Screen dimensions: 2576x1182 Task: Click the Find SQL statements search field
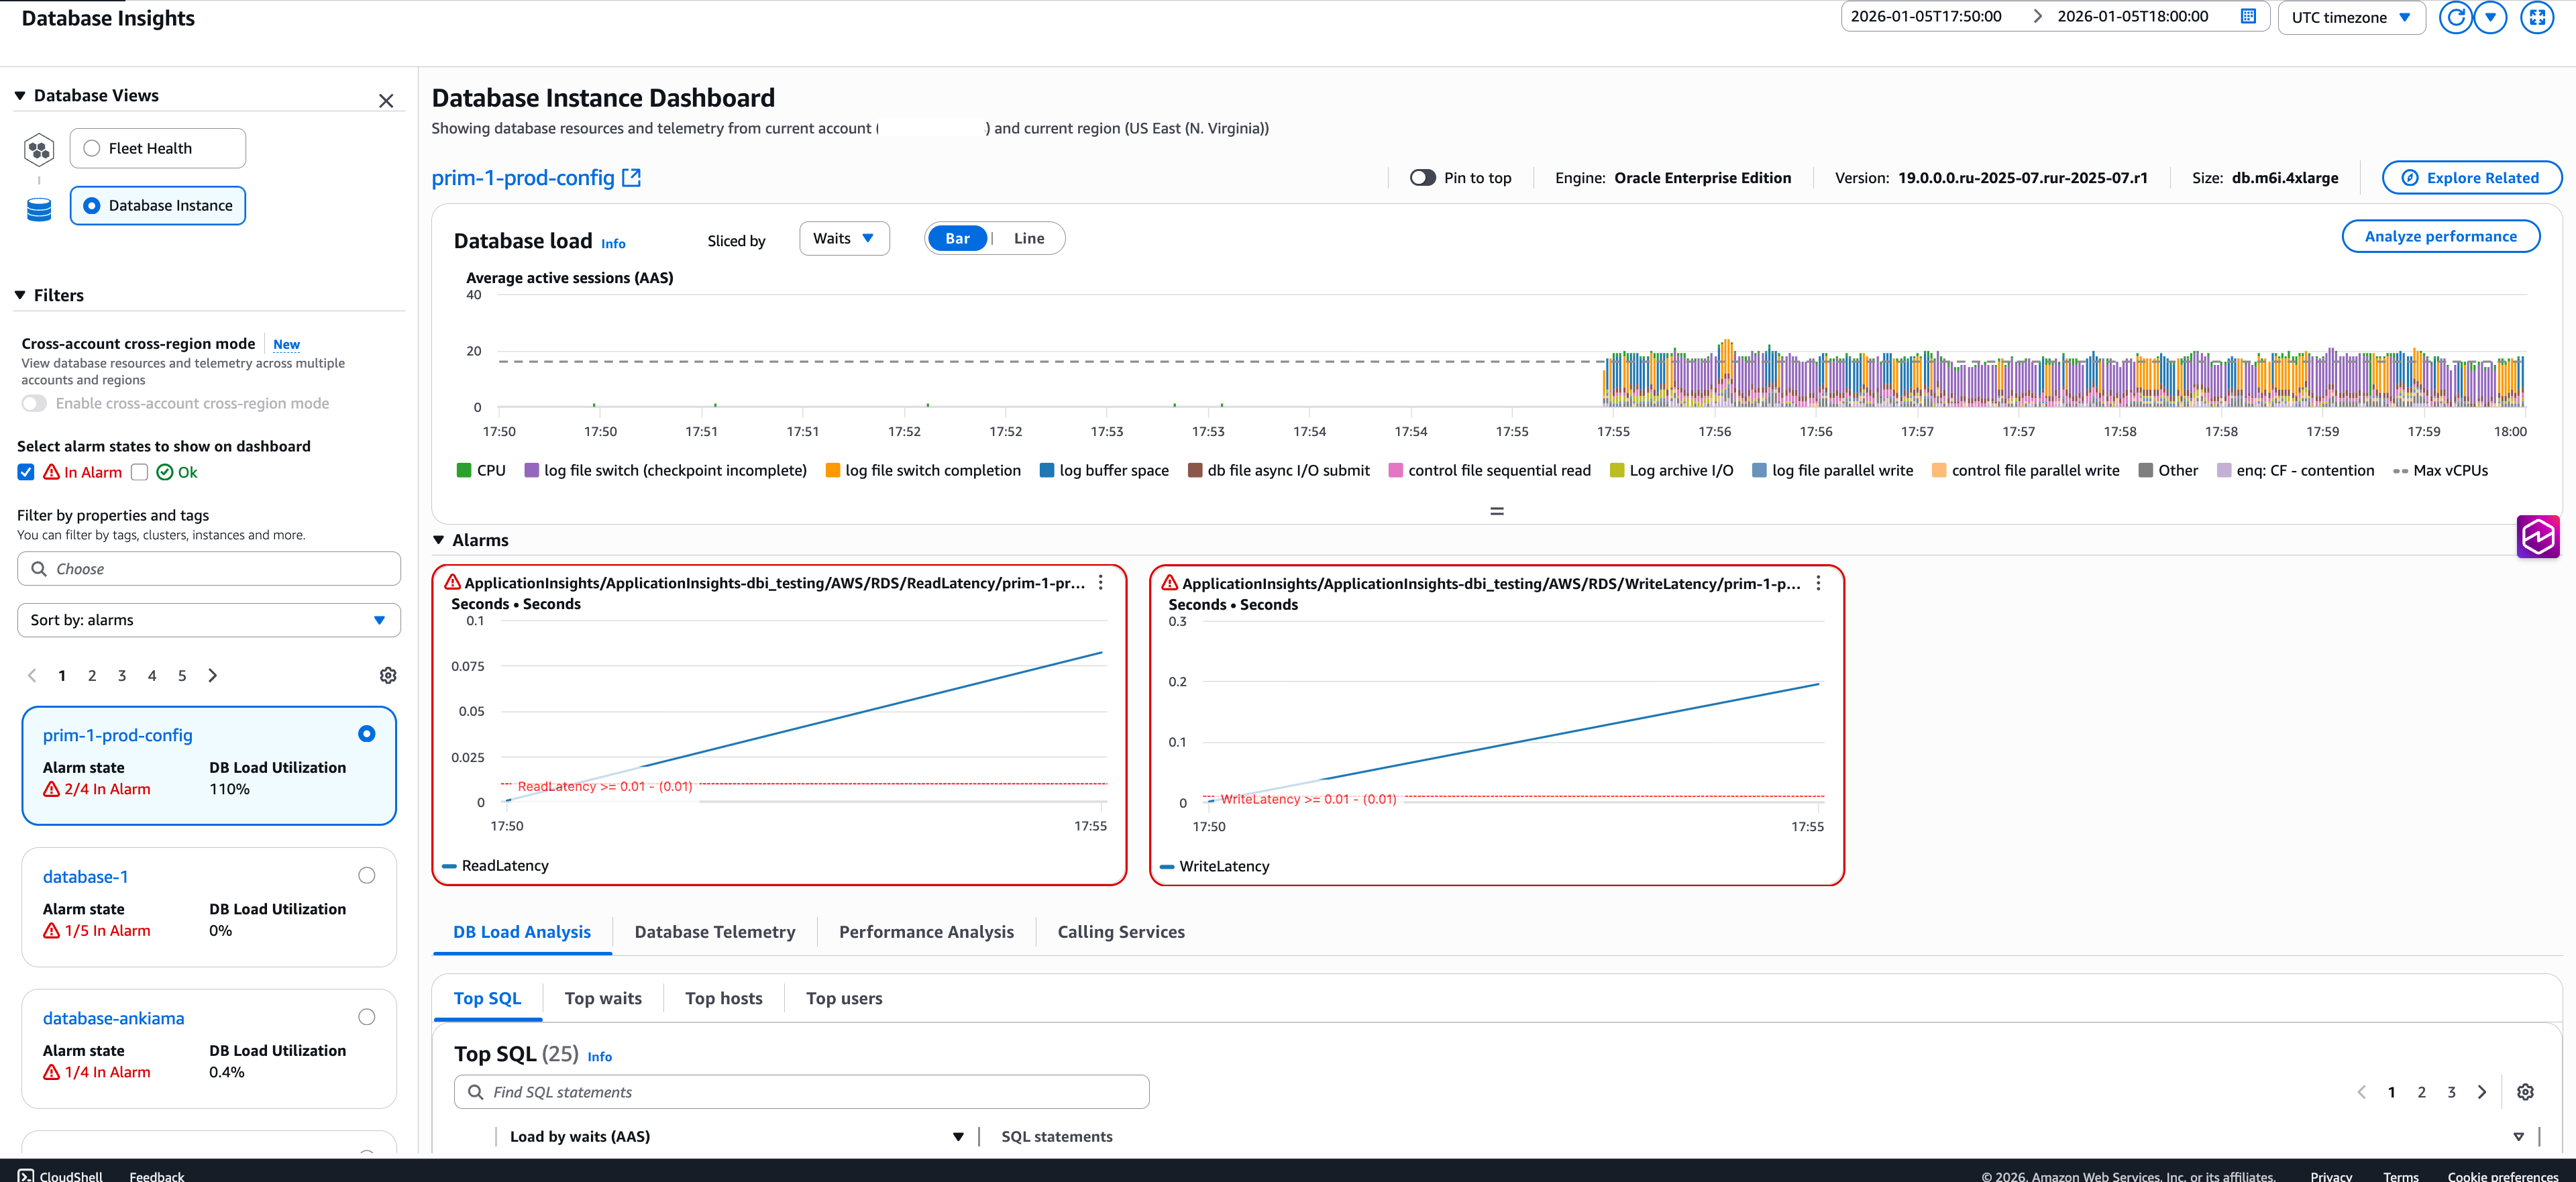pyautogui.click(x=801, y=1092)
